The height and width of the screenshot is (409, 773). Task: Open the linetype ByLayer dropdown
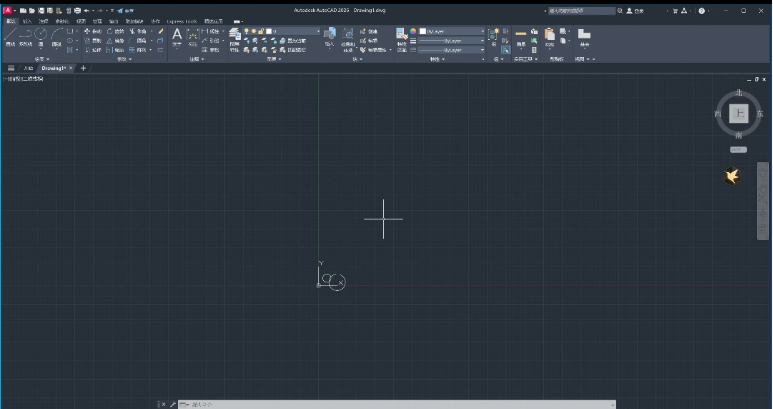pos(452,50)
